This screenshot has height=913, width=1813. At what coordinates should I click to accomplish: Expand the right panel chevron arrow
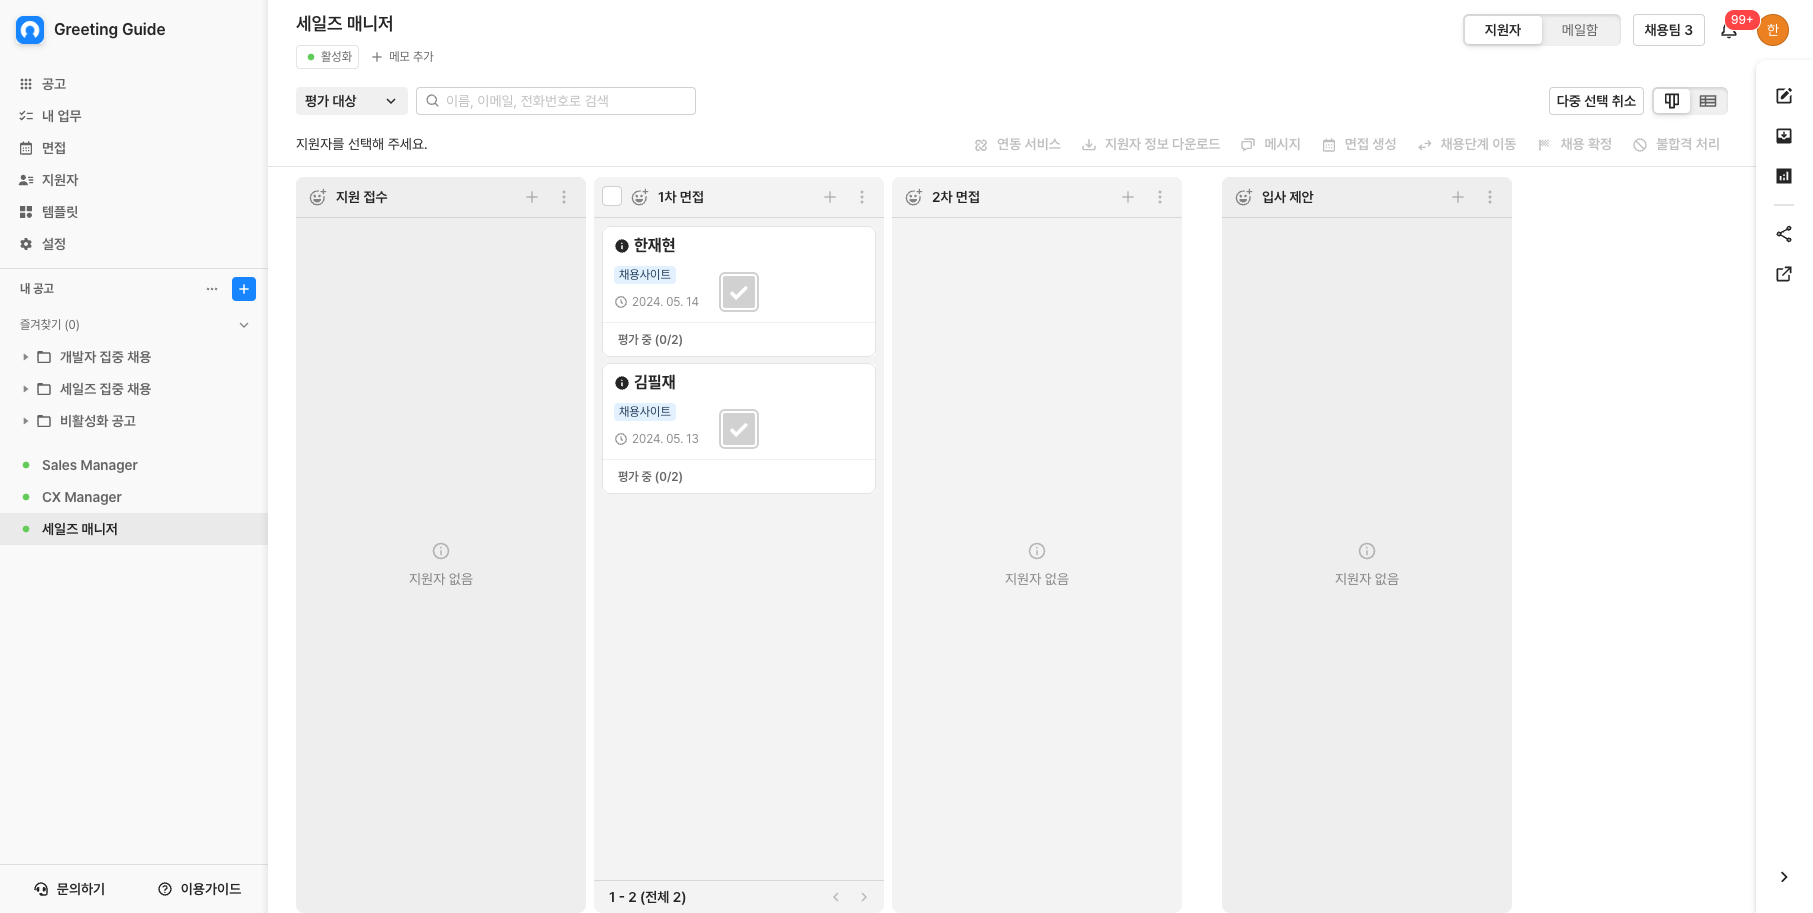[1784, 877]
